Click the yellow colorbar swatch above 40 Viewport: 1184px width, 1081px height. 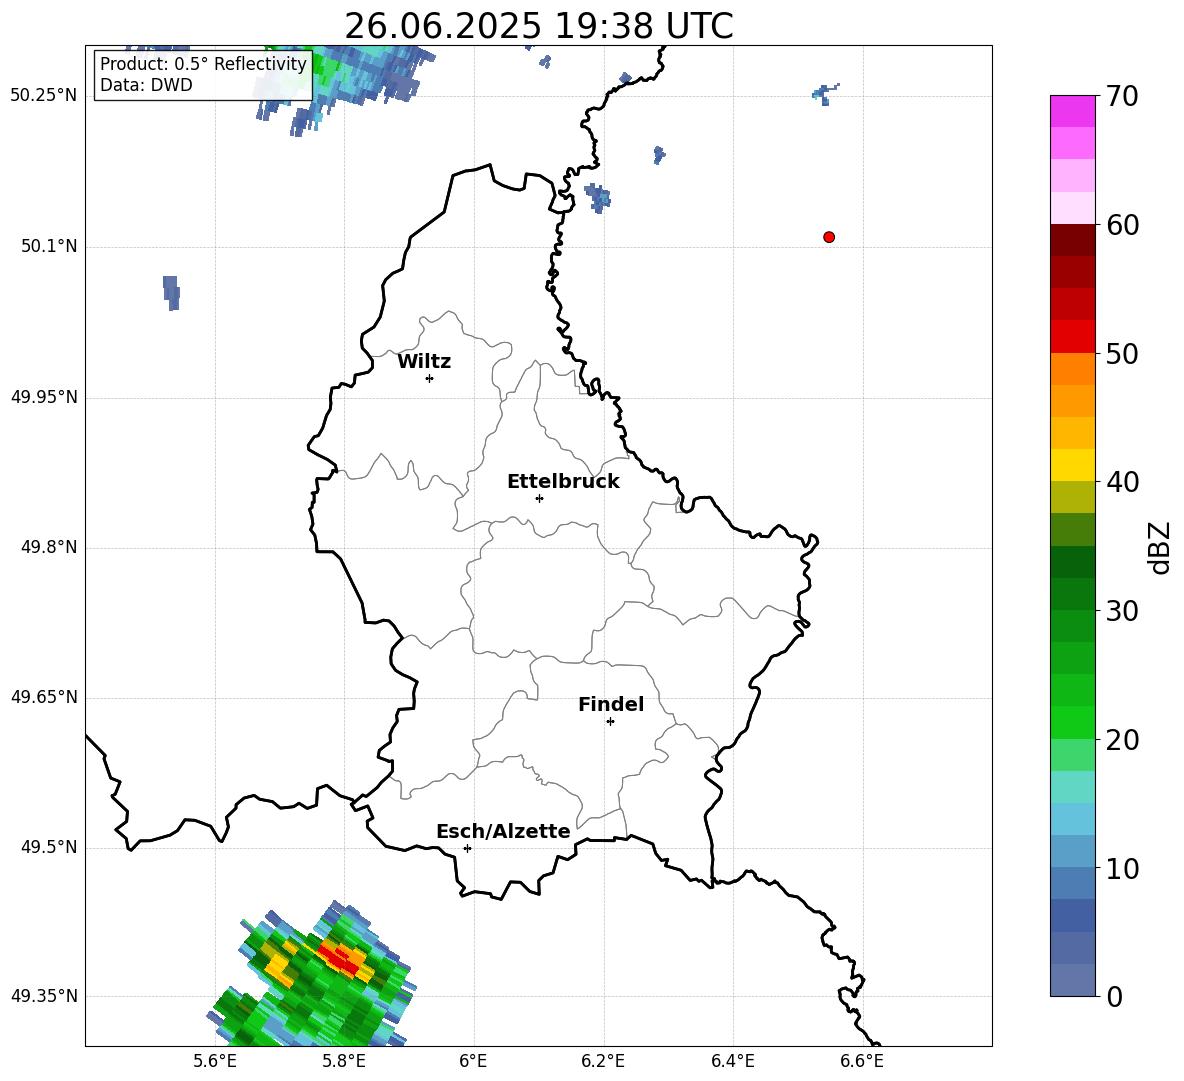click(1072, 465)
